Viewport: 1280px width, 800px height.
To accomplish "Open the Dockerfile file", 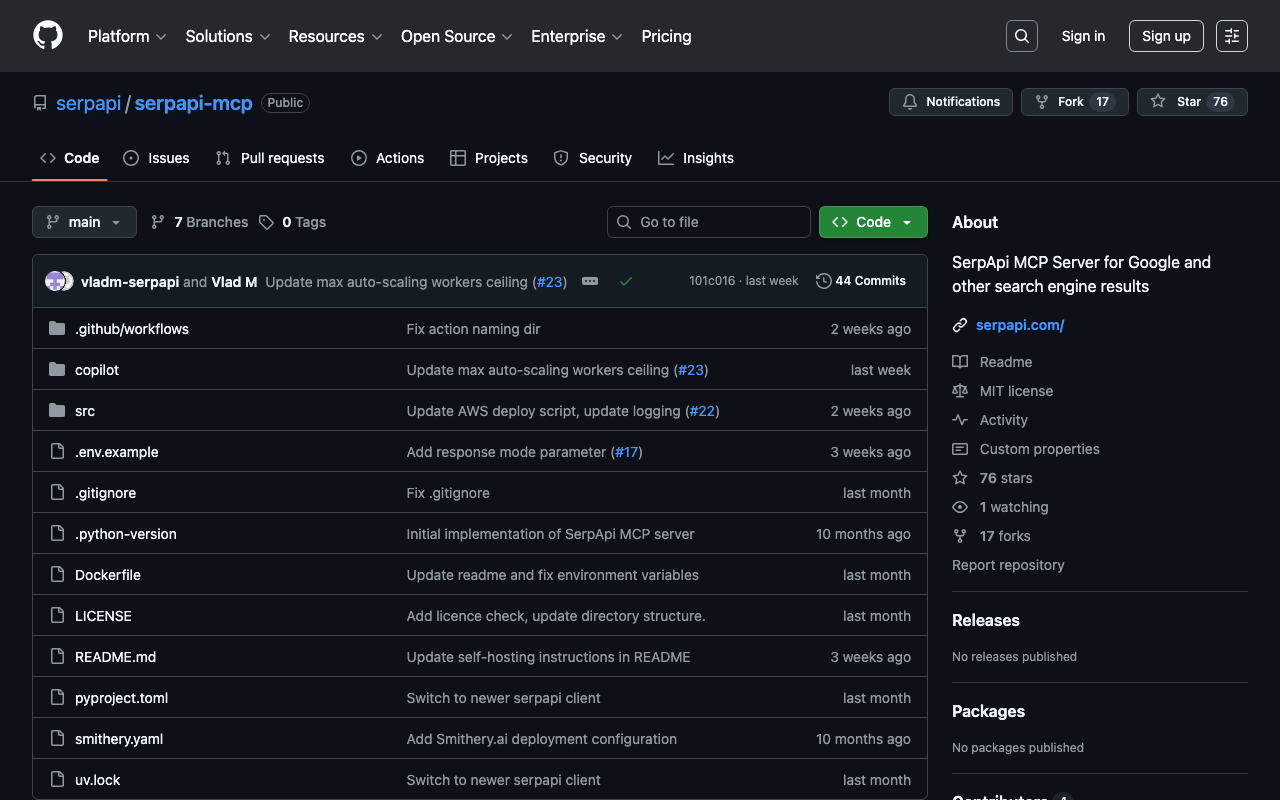I will pos(108,575).
